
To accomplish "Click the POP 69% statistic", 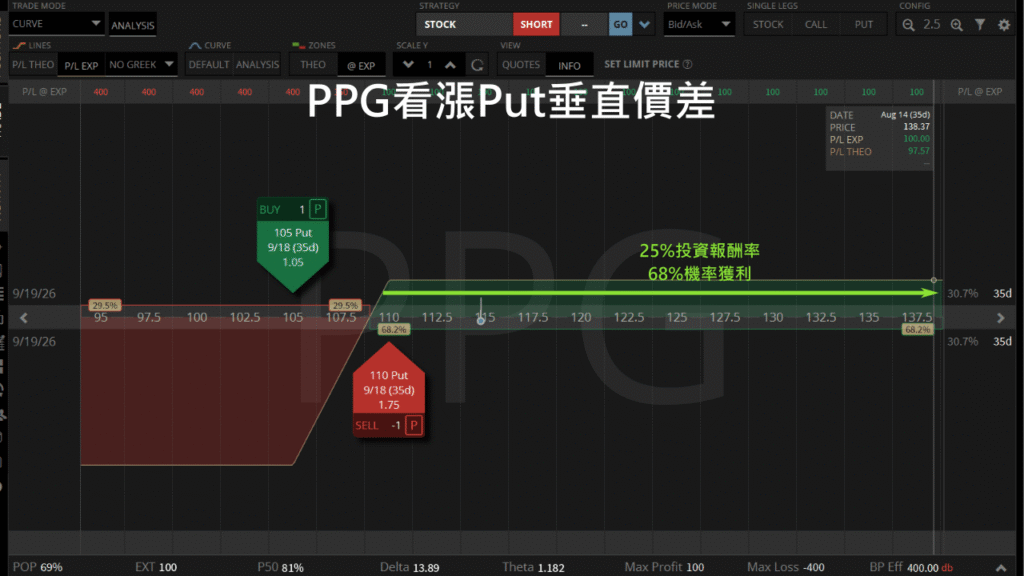I will [x=38, y=567].
